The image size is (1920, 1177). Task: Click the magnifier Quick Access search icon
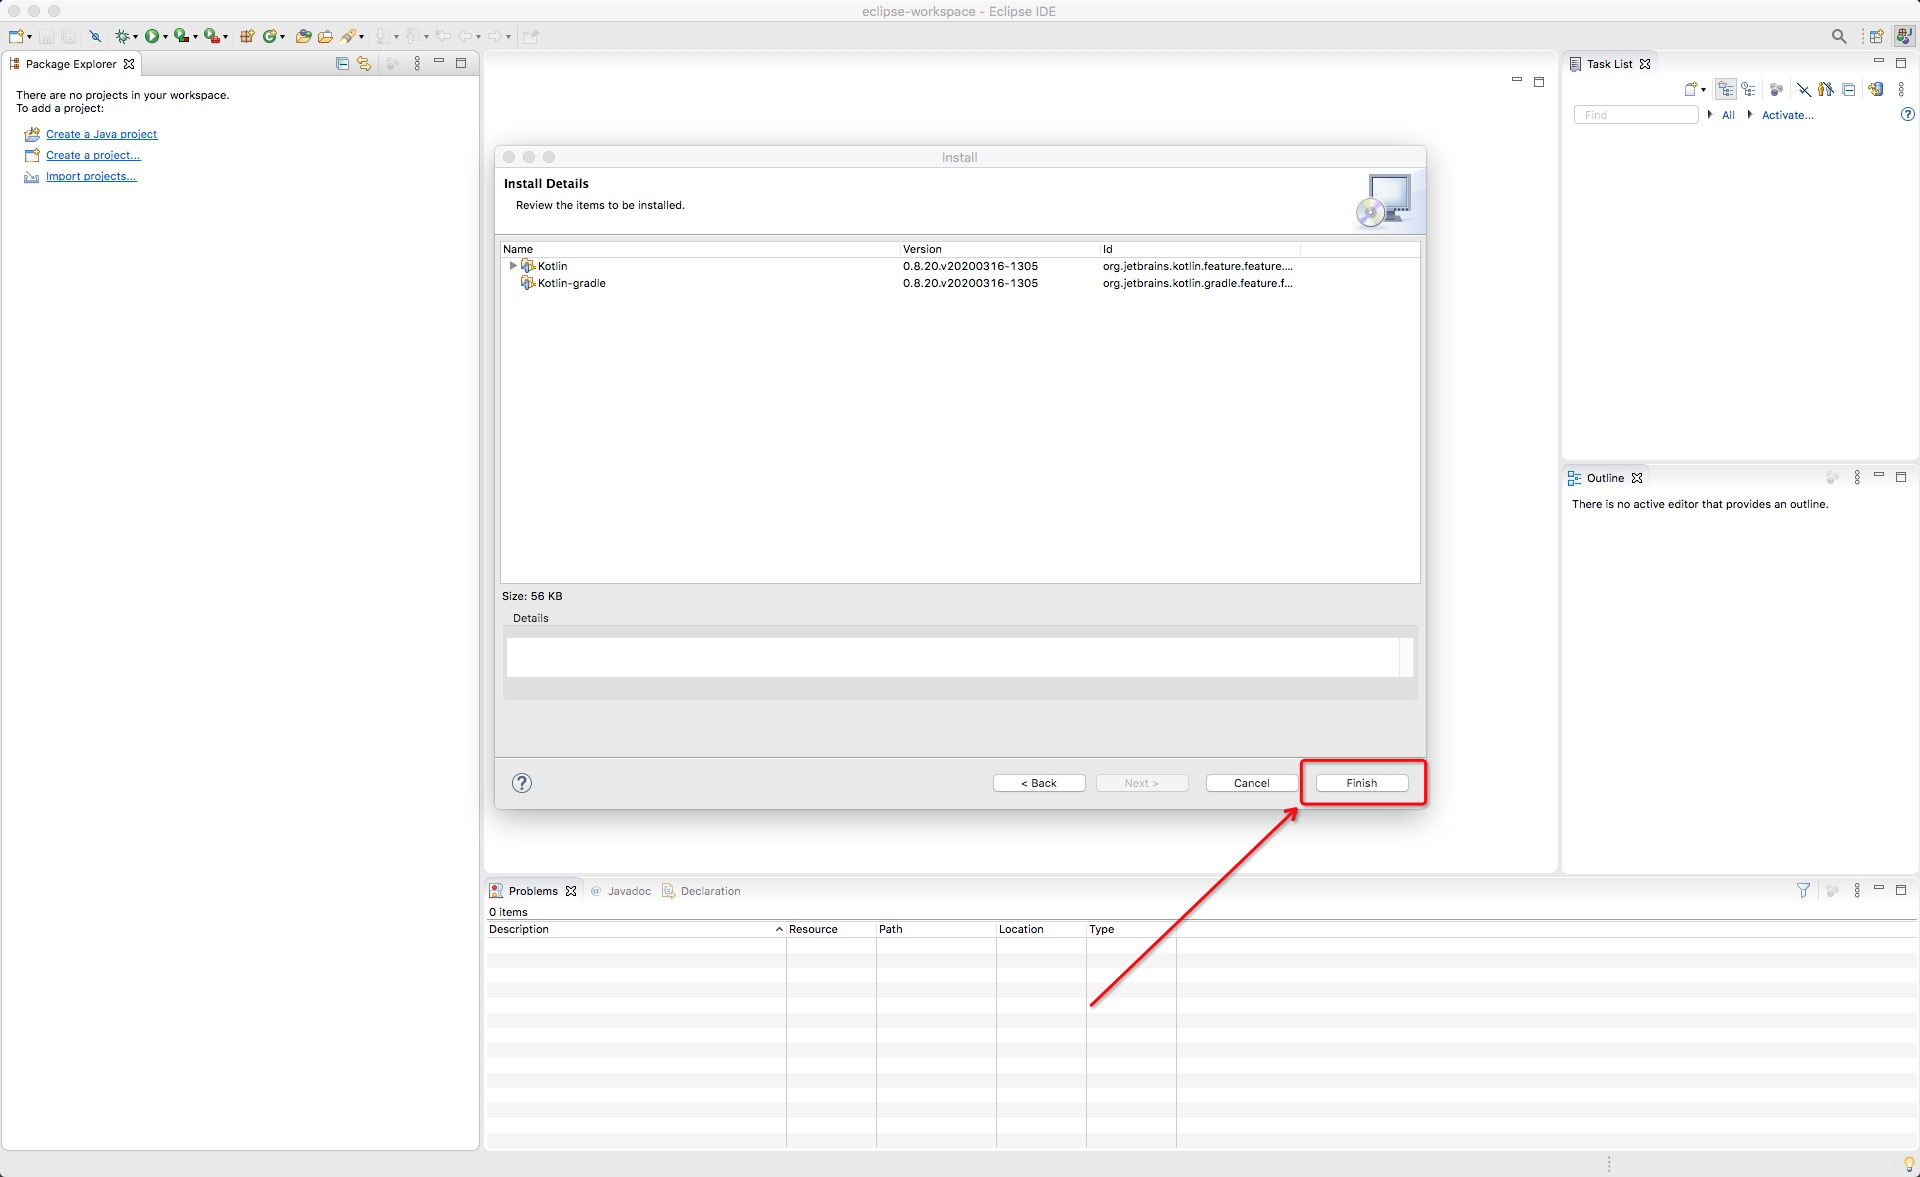coord(1839,36)
